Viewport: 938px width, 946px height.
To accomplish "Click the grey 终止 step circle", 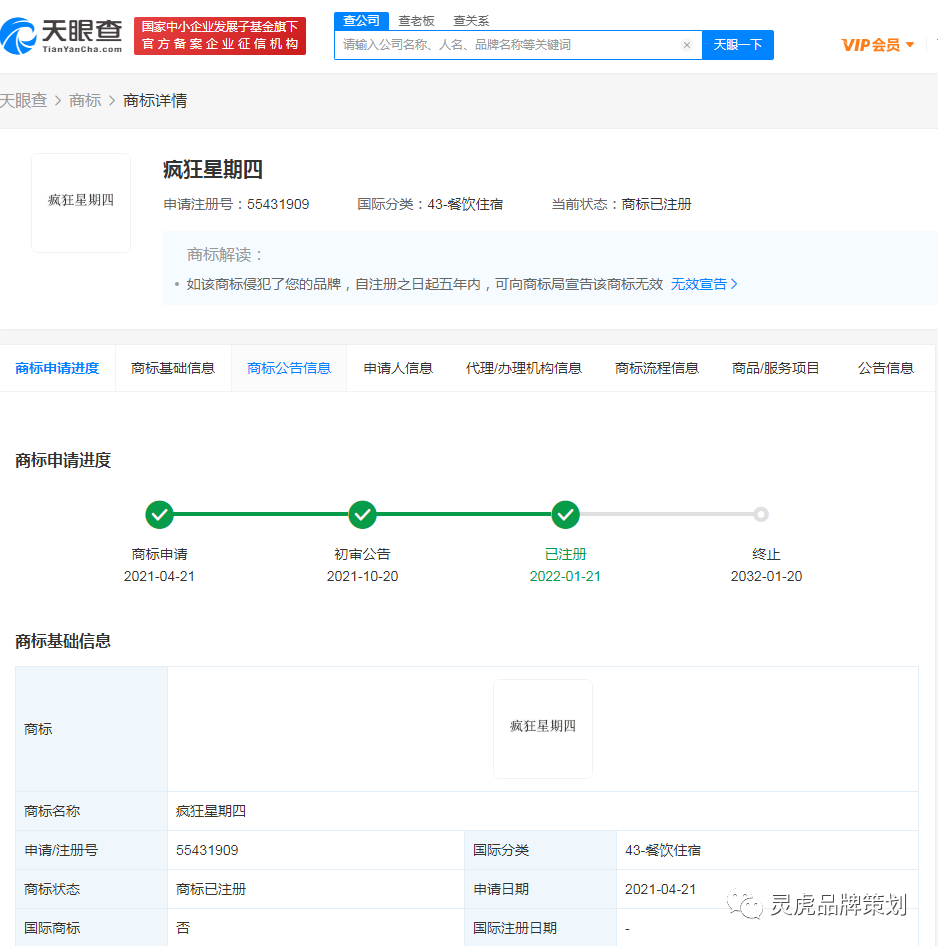I will coord(761,515).
